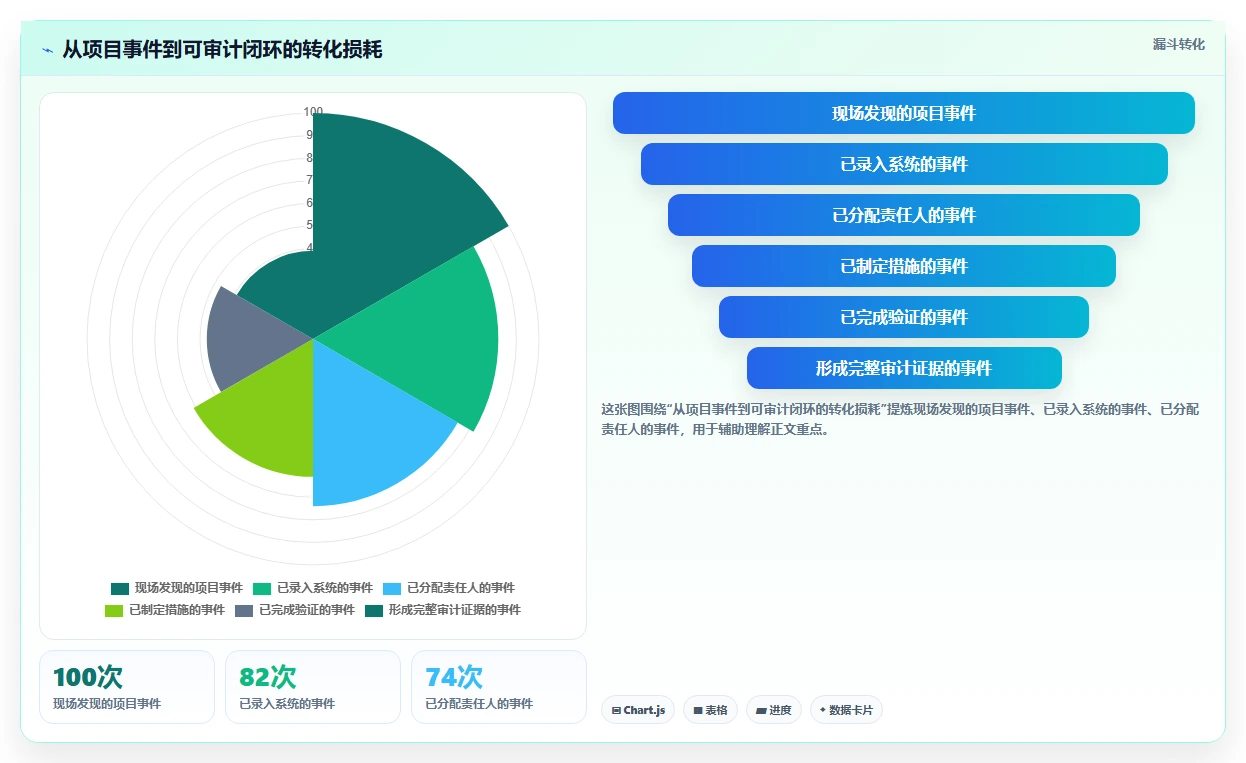Click the 表格 tag chip
Viewport: 1246px width, 763px height.
pyautogui.click(x=710, y=710)
